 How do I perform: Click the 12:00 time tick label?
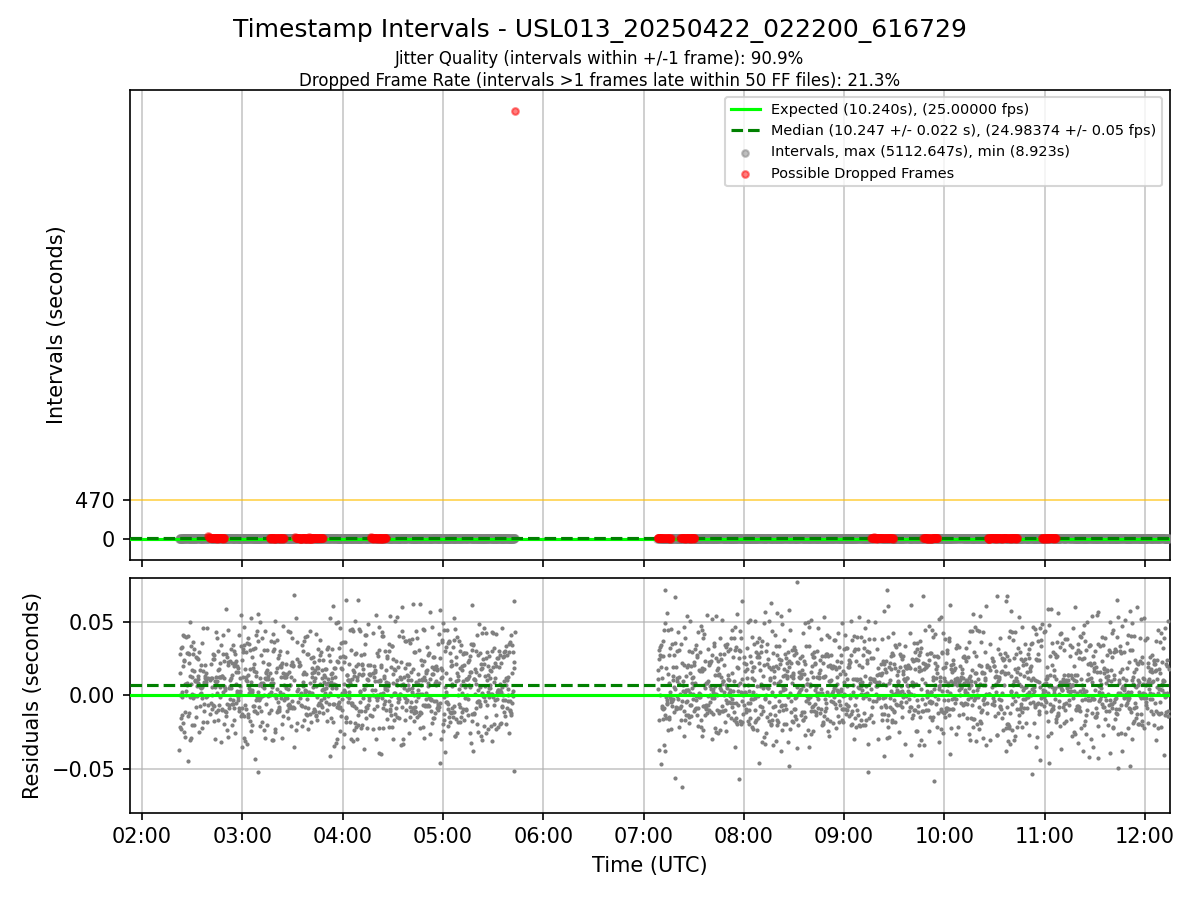(1145, 835)
